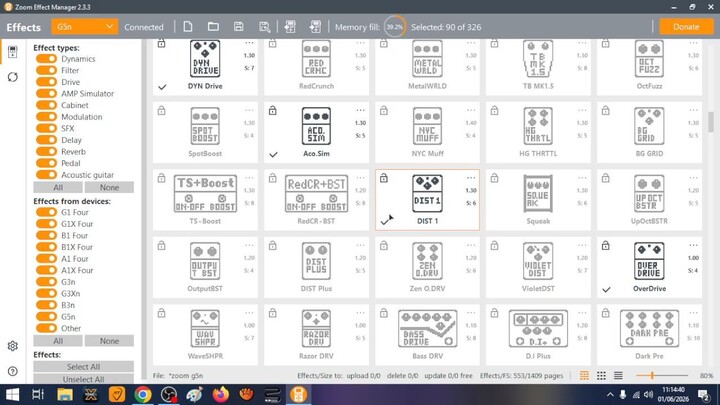Open the three-dot menu on DIST 1
The image size is (720, 405).
click(471, 178)
